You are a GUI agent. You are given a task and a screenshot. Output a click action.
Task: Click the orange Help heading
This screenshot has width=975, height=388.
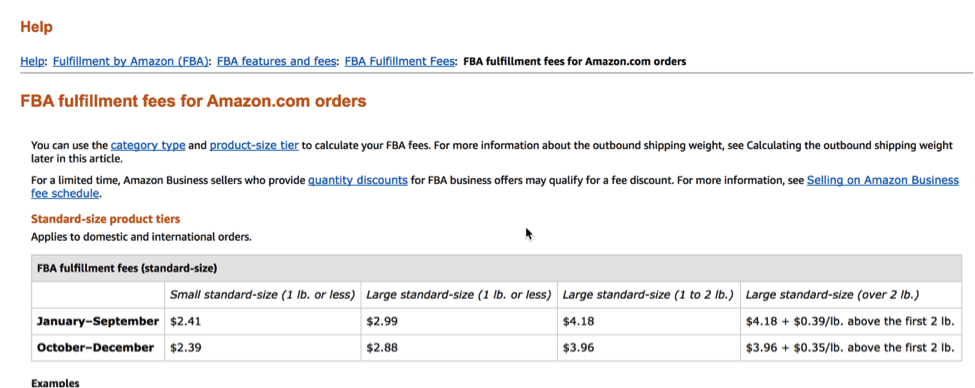point(36,27)
